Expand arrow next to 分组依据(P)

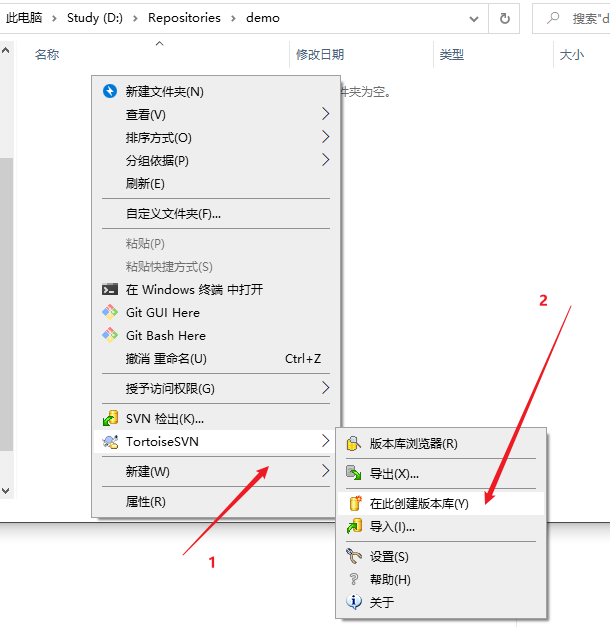coord(326,160)
